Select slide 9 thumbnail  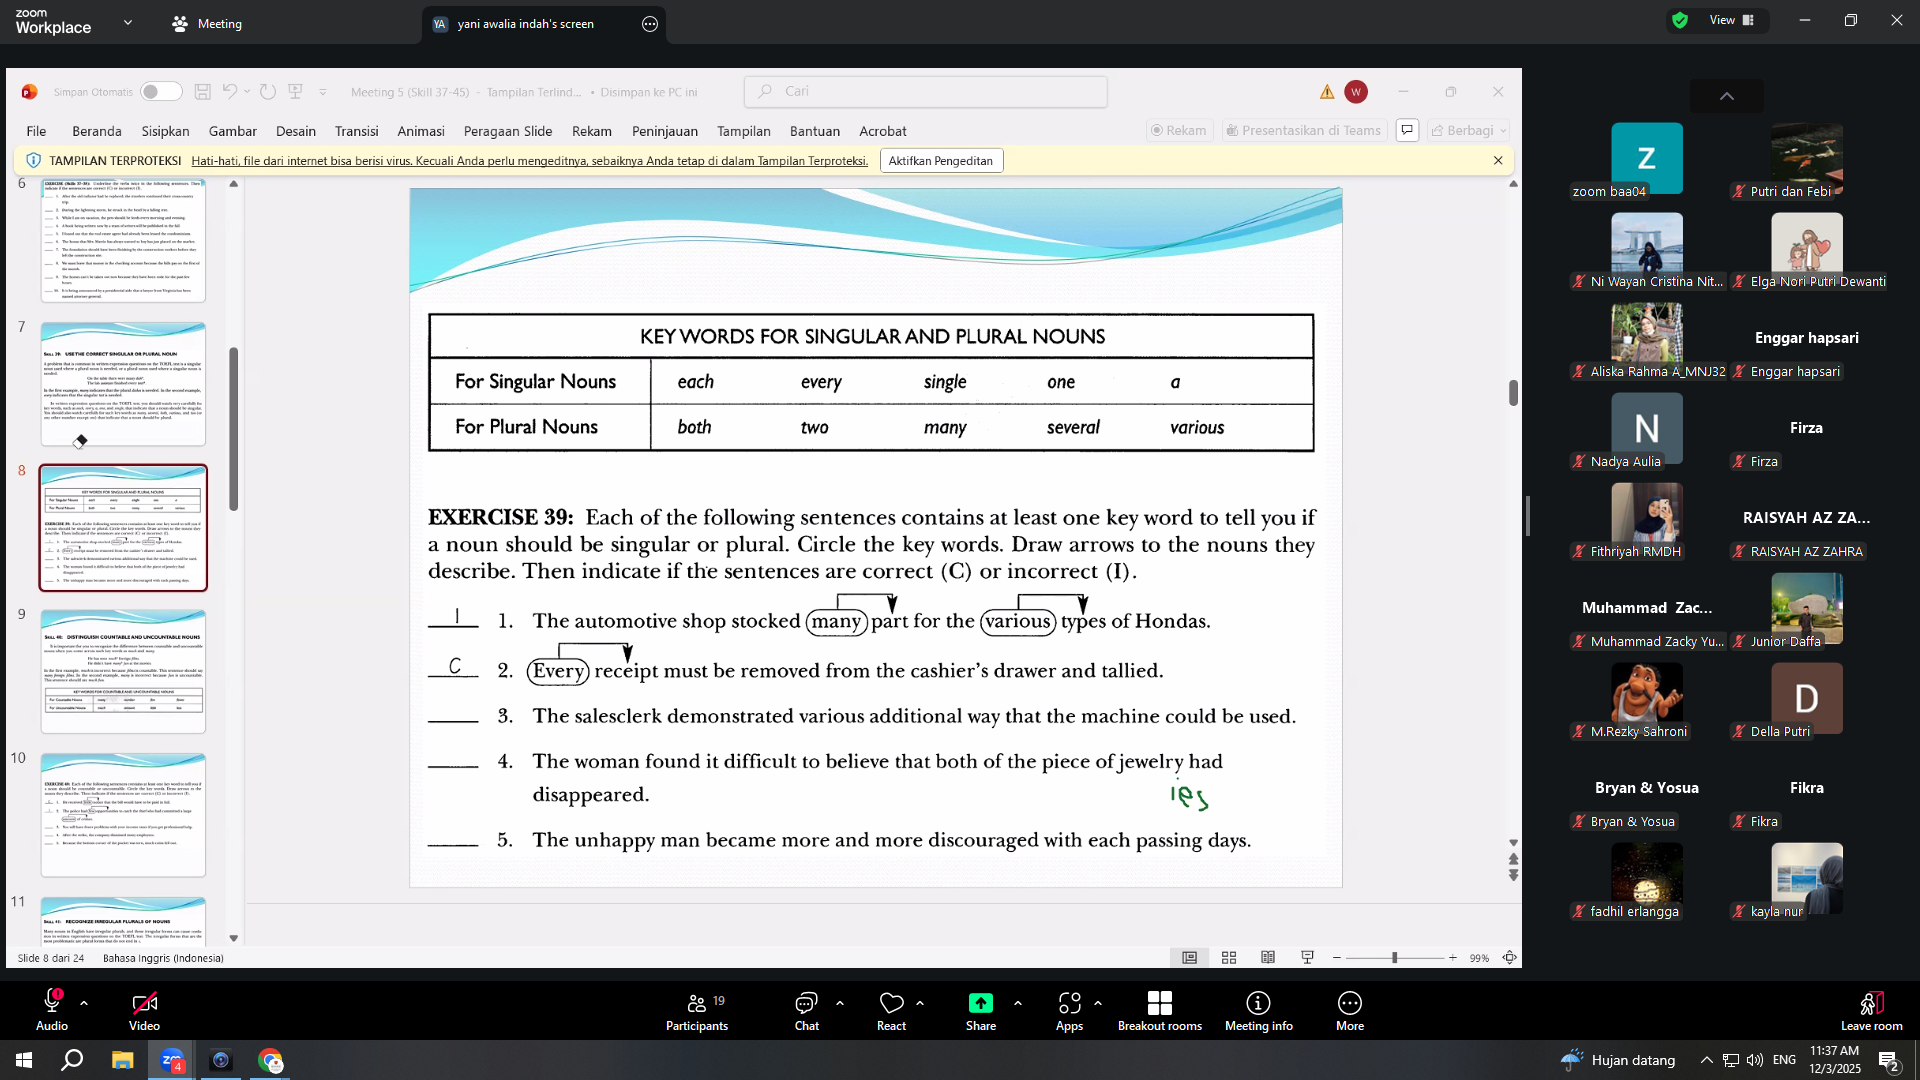123,671
